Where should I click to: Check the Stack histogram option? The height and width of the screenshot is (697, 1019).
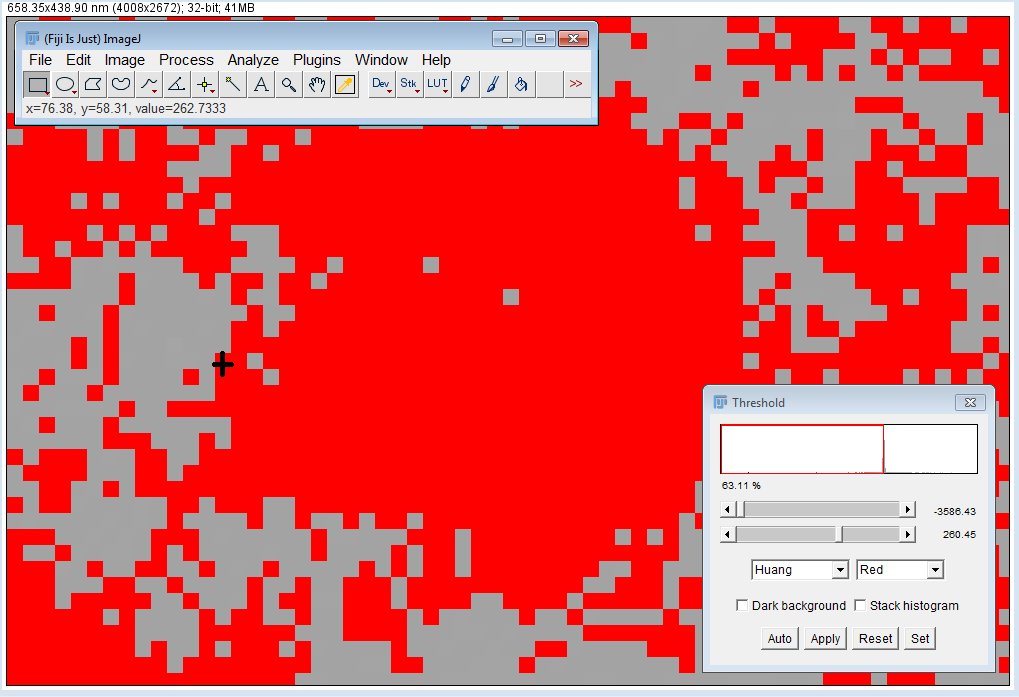[x=860, y=606]
